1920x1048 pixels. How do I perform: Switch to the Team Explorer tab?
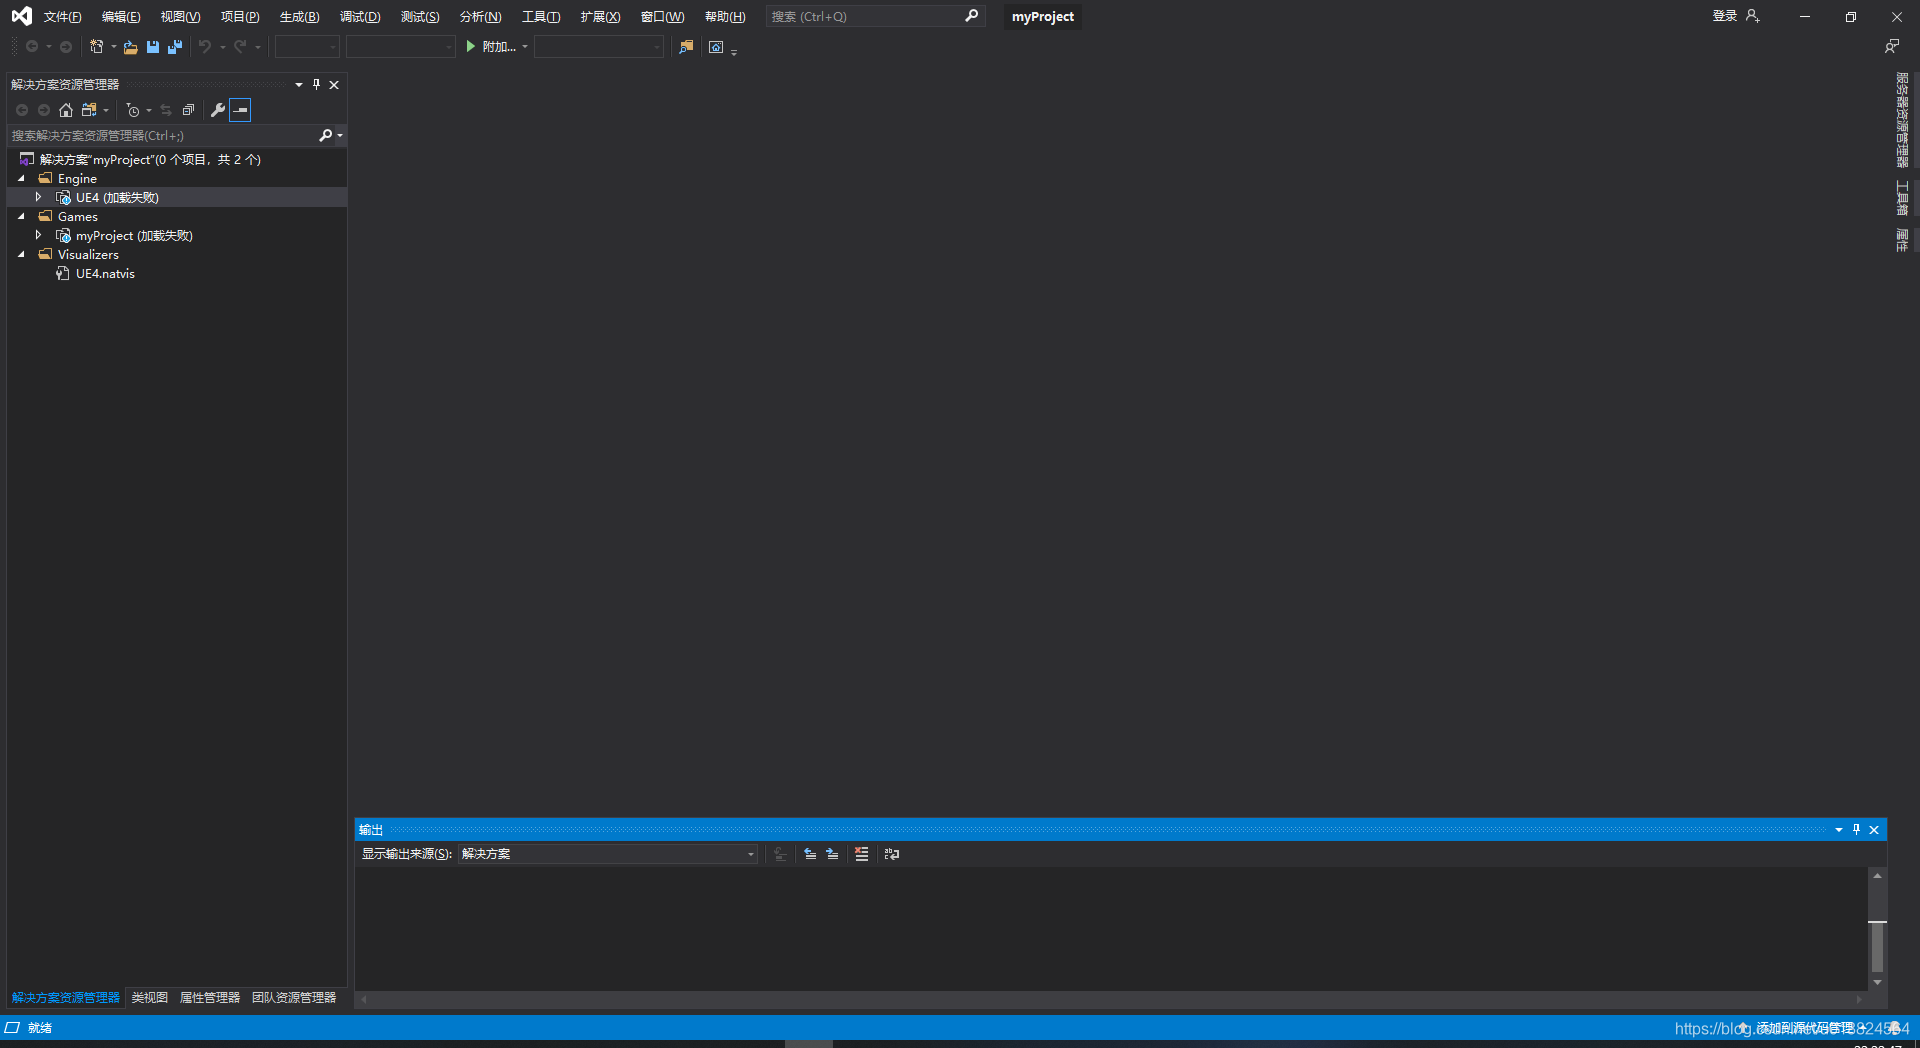pyautogui.click(x=294, y=997)
